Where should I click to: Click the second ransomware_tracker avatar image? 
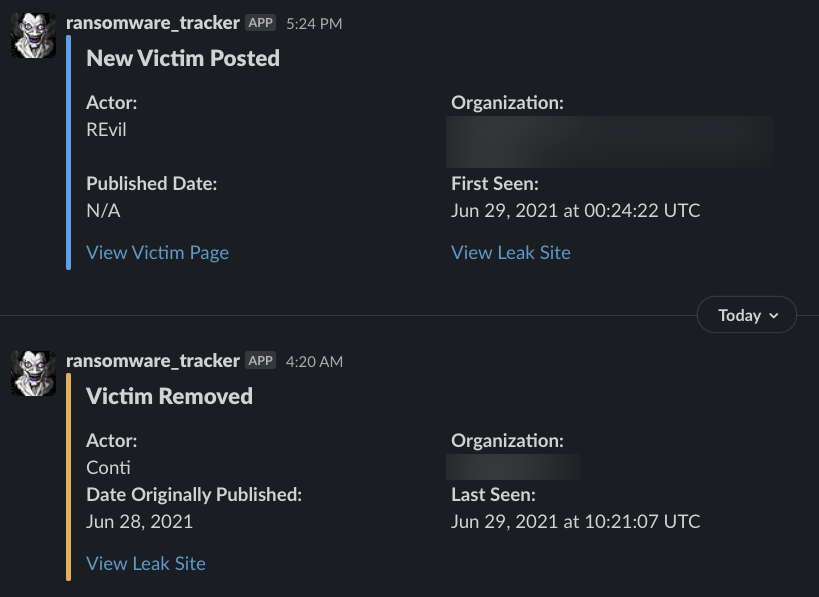33,373
